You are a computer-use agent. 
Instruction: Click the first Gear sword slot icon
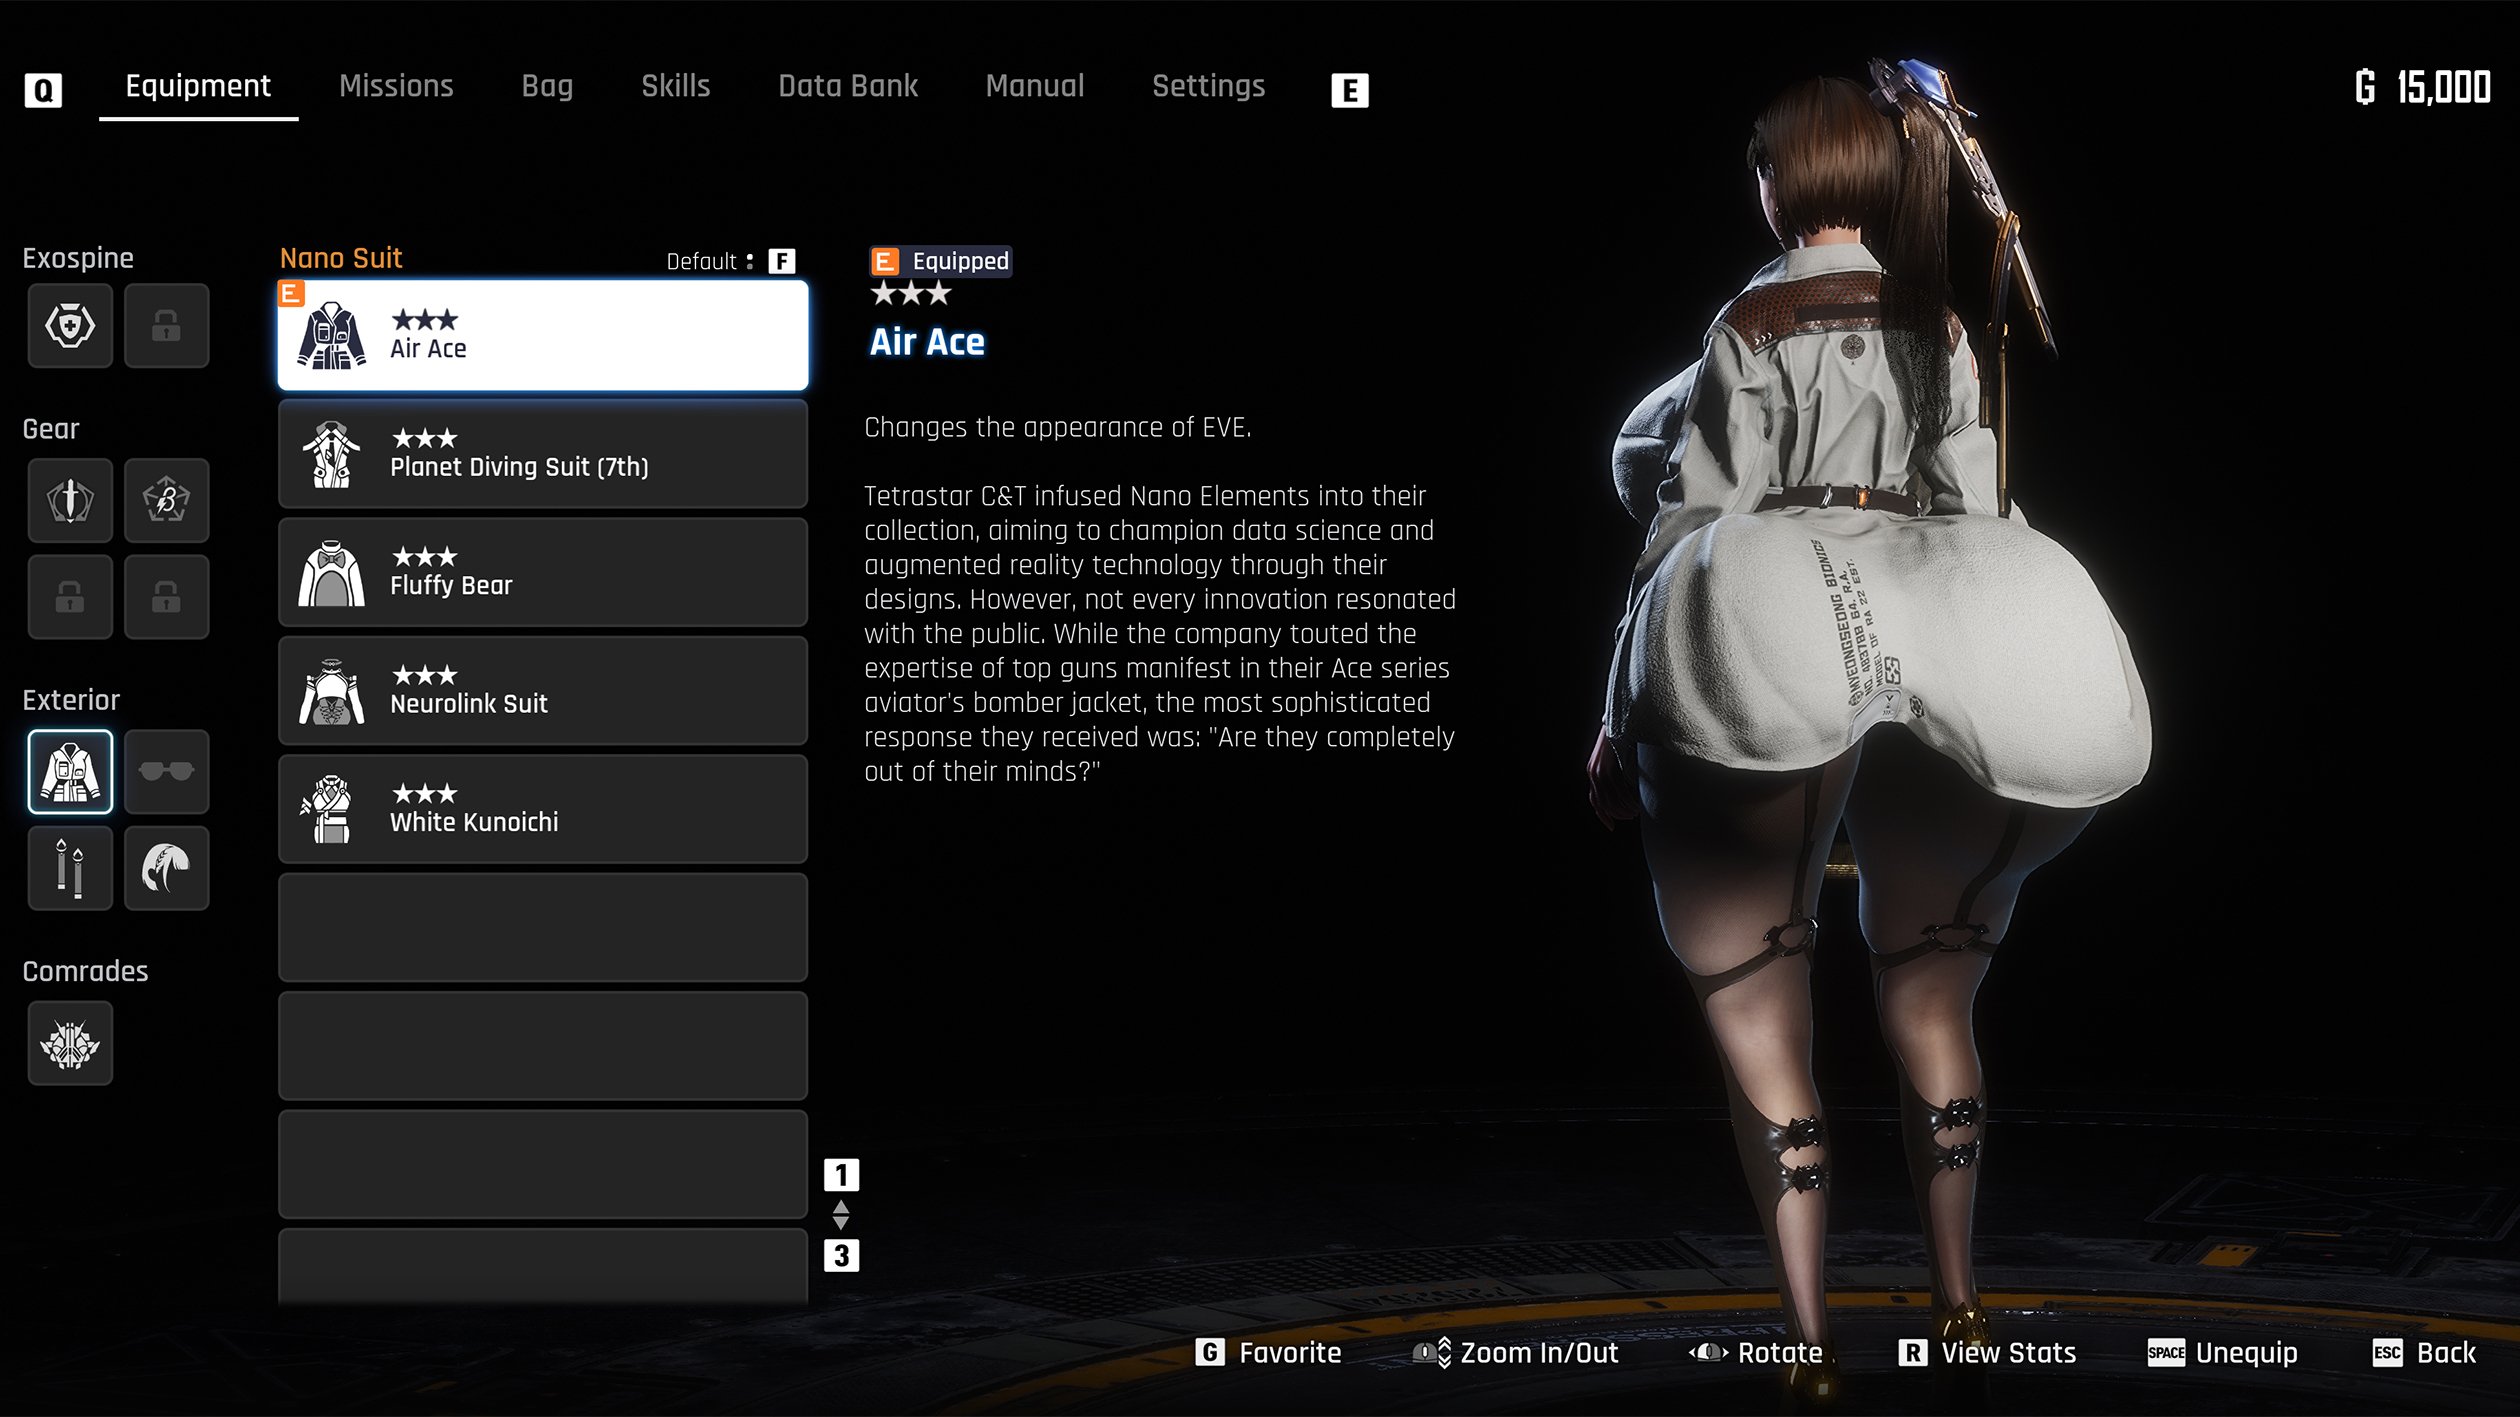(70, 500)
